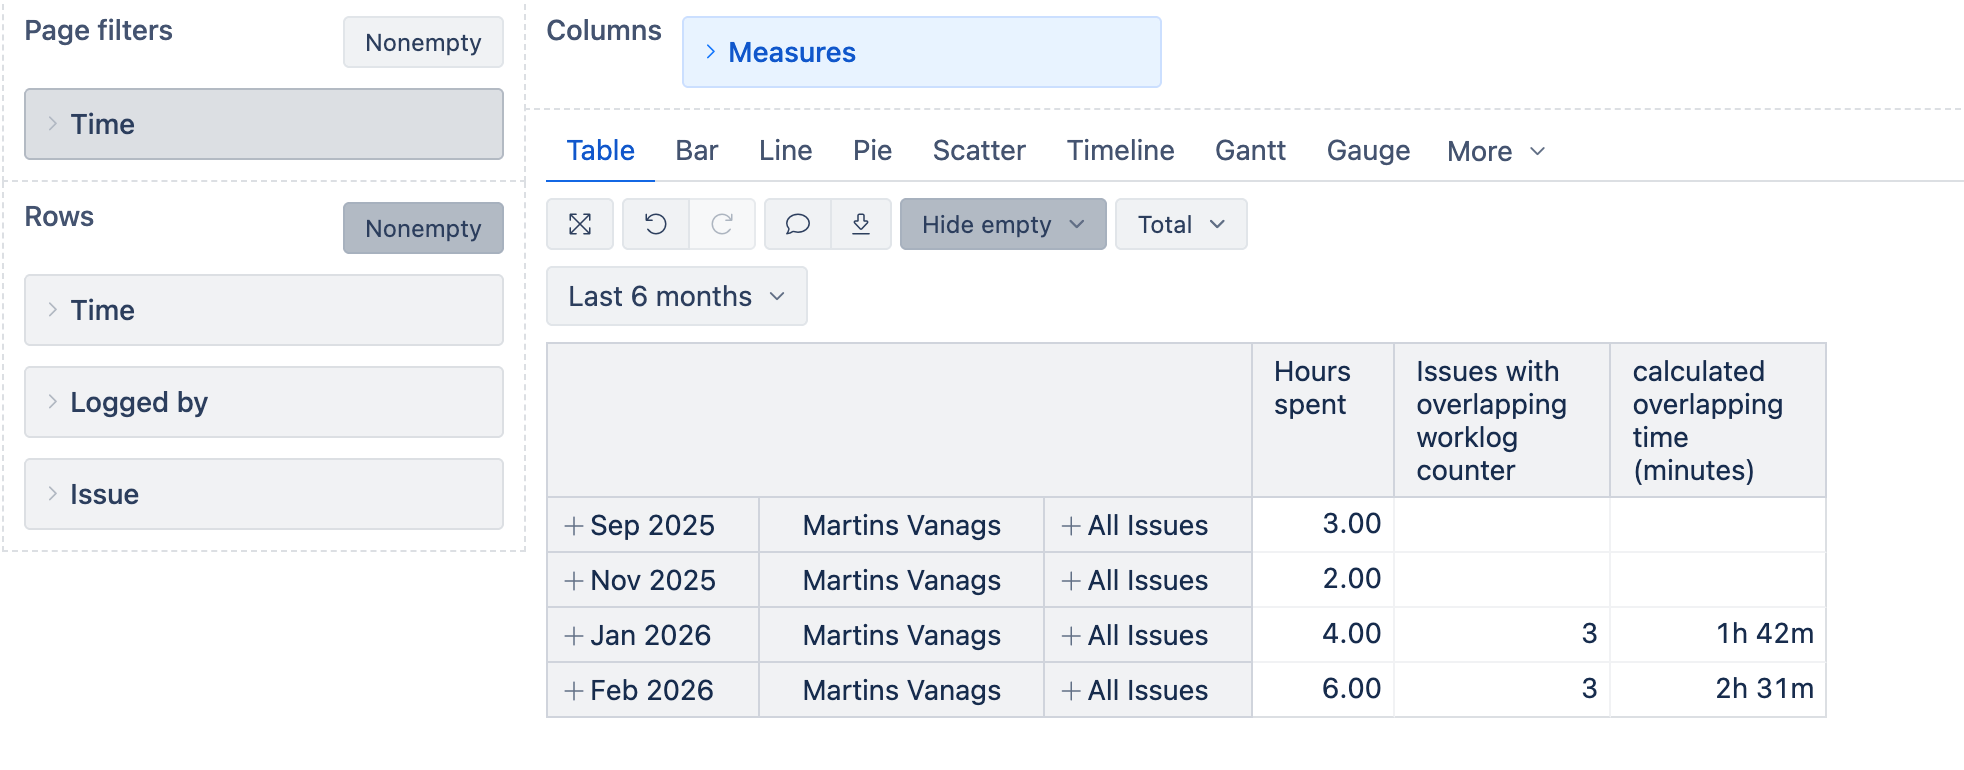1964x770 pixels.
Task: Click the undo arrow icon
Action: pyautogui.click(x=656, y=224)
